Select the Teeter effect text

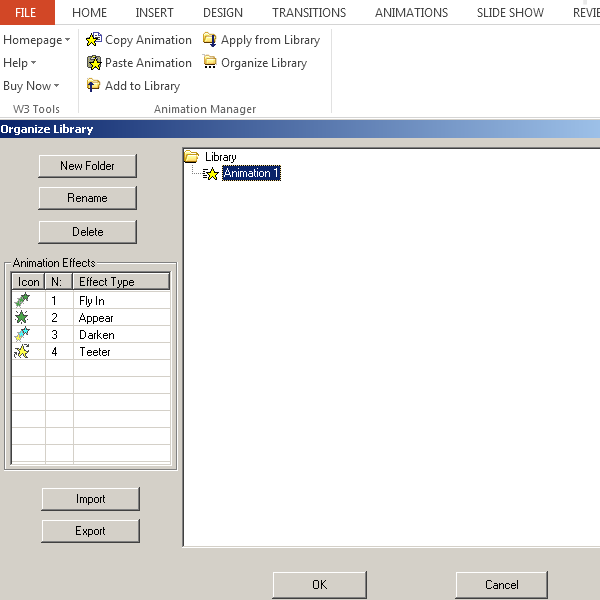[95, 352]
